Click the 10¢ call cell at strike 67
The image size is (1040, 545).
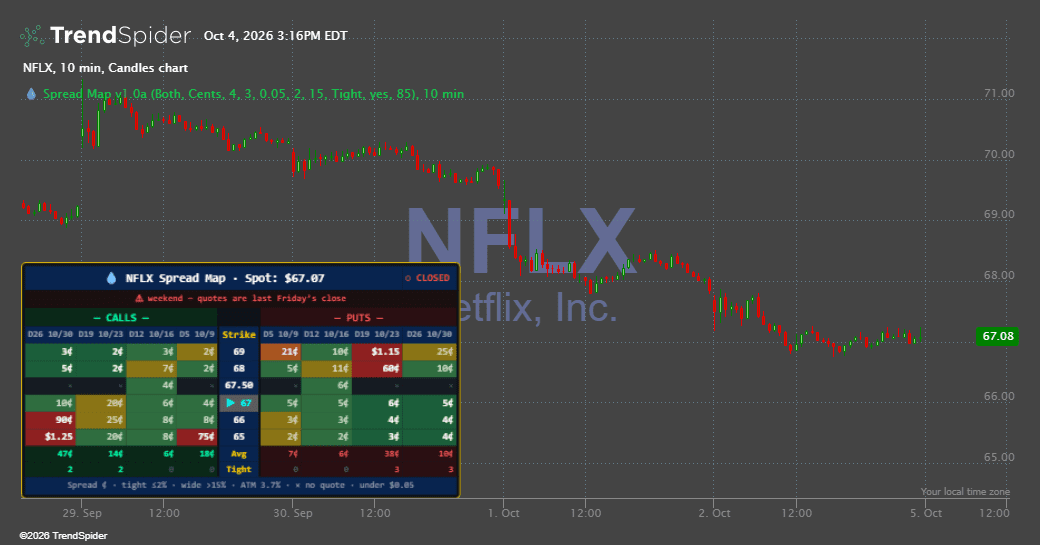point(50,402)
